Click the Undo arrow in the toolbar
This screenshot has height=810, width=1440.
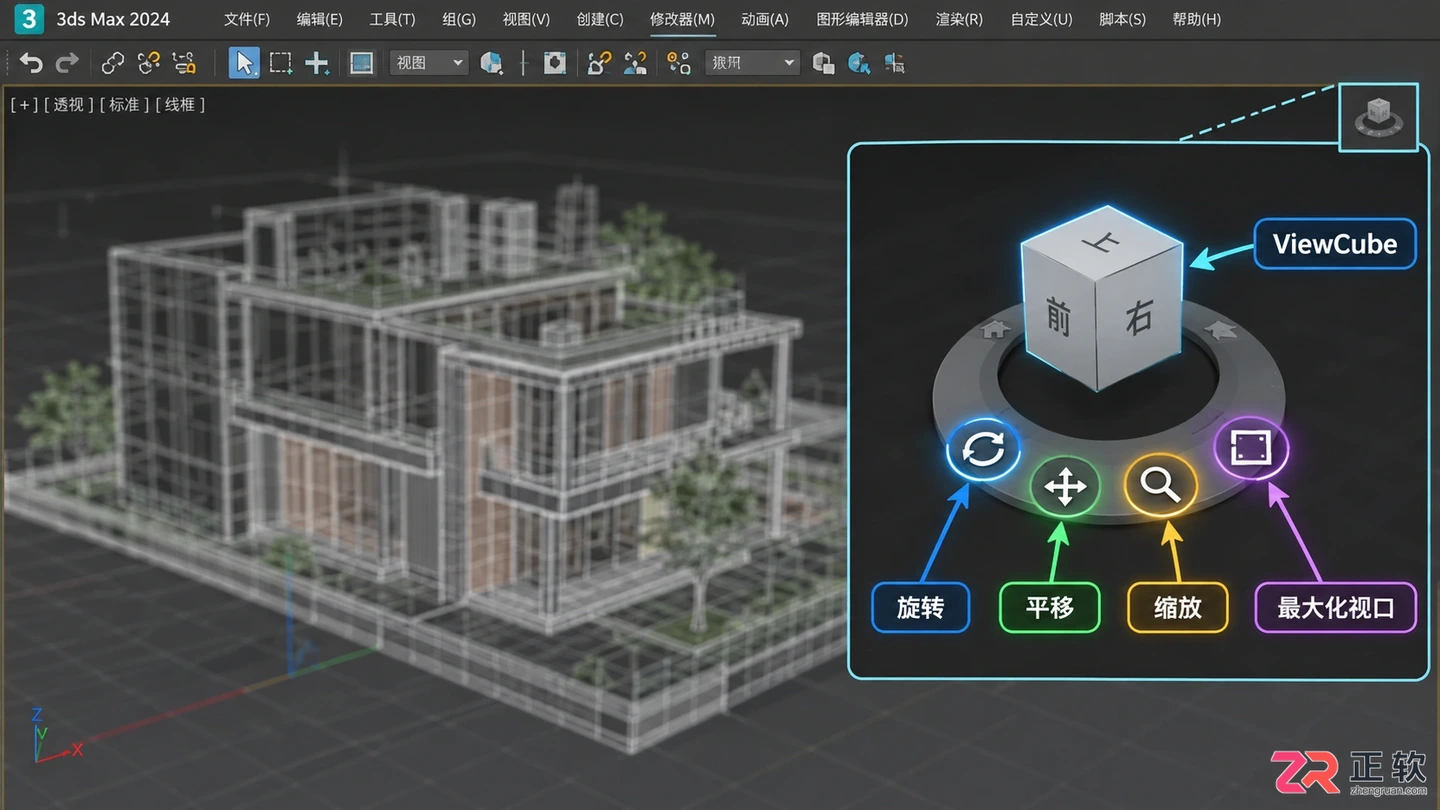pyautogui.click(x=31, y=64)
